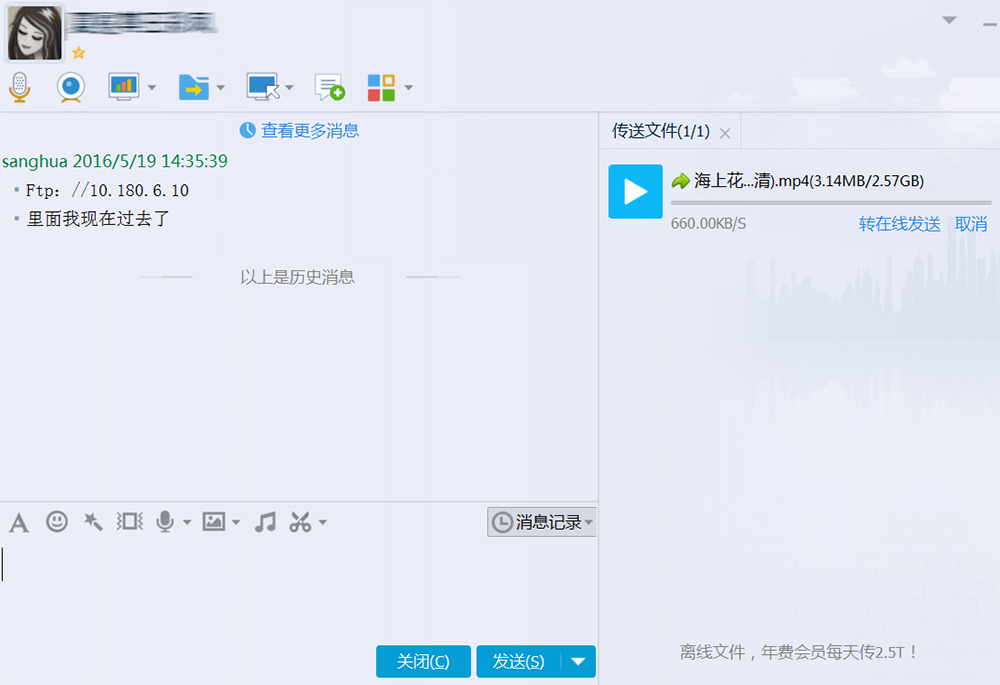The height and width of the screenshot is (685, 1000).
Task: Open font settings with the A icon
Action: pyautogui.click(x=18, y=521)
